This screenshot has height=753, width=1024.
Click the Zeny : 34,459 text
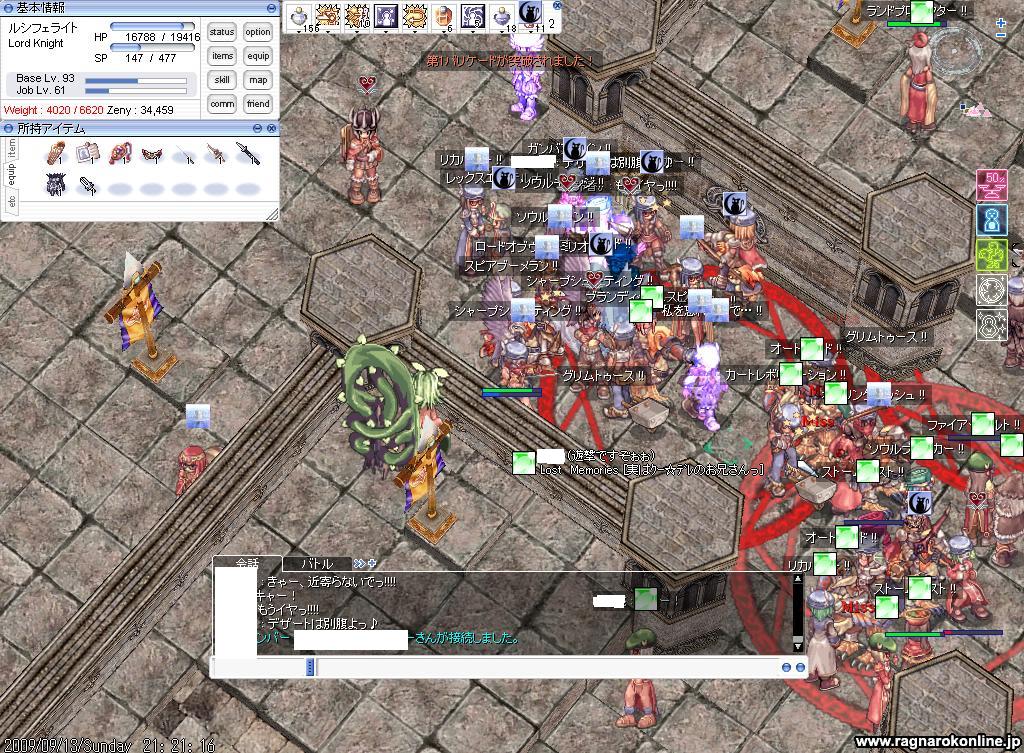coord(140,110)
